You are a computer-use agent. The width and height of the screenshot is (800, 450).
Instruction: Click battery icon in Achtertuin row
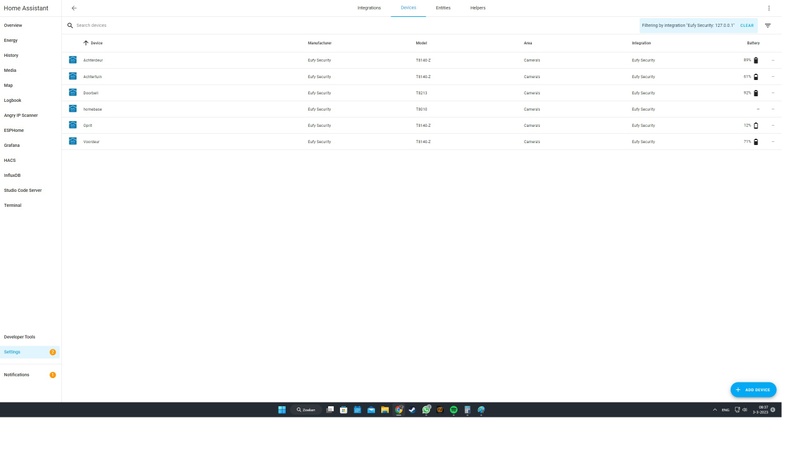pos(756,77)
